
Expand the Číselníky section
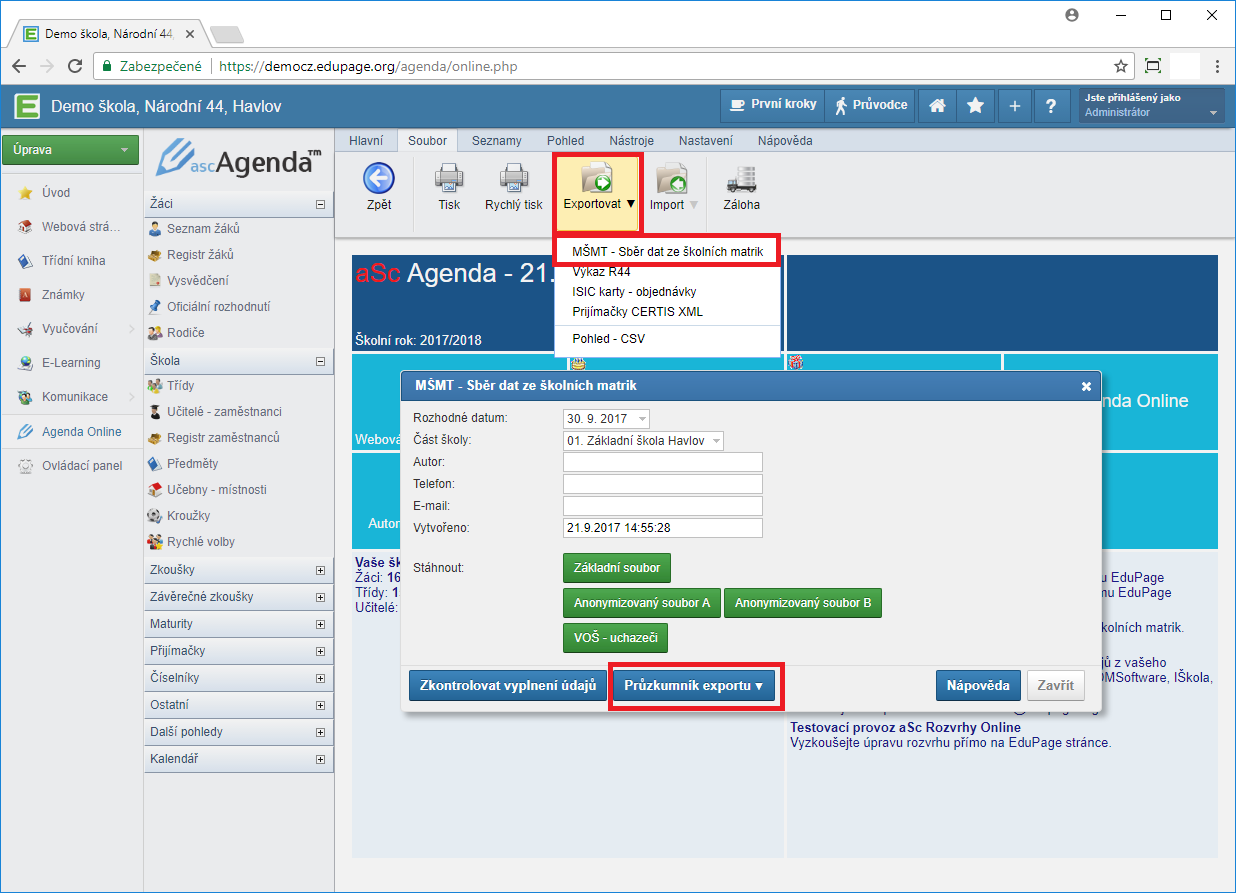pos(320,678)
